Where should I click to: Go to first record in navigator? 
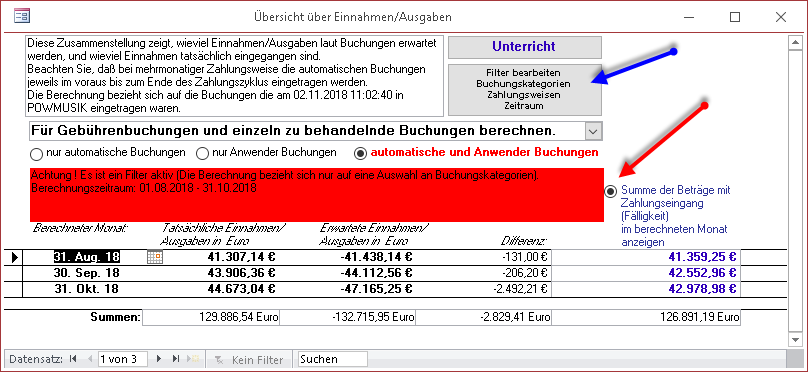tap(73, 359)
